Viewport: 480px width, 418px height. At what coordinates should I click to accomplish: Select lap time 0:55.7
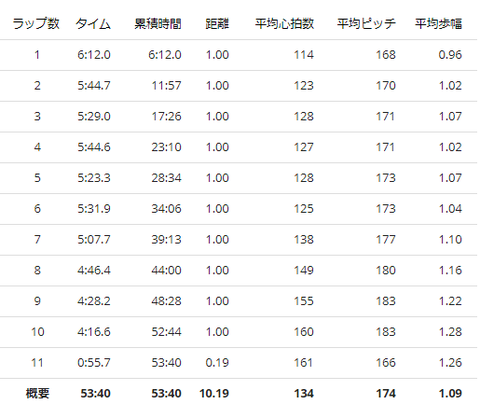pyautogui.click(x=94, y=362)
